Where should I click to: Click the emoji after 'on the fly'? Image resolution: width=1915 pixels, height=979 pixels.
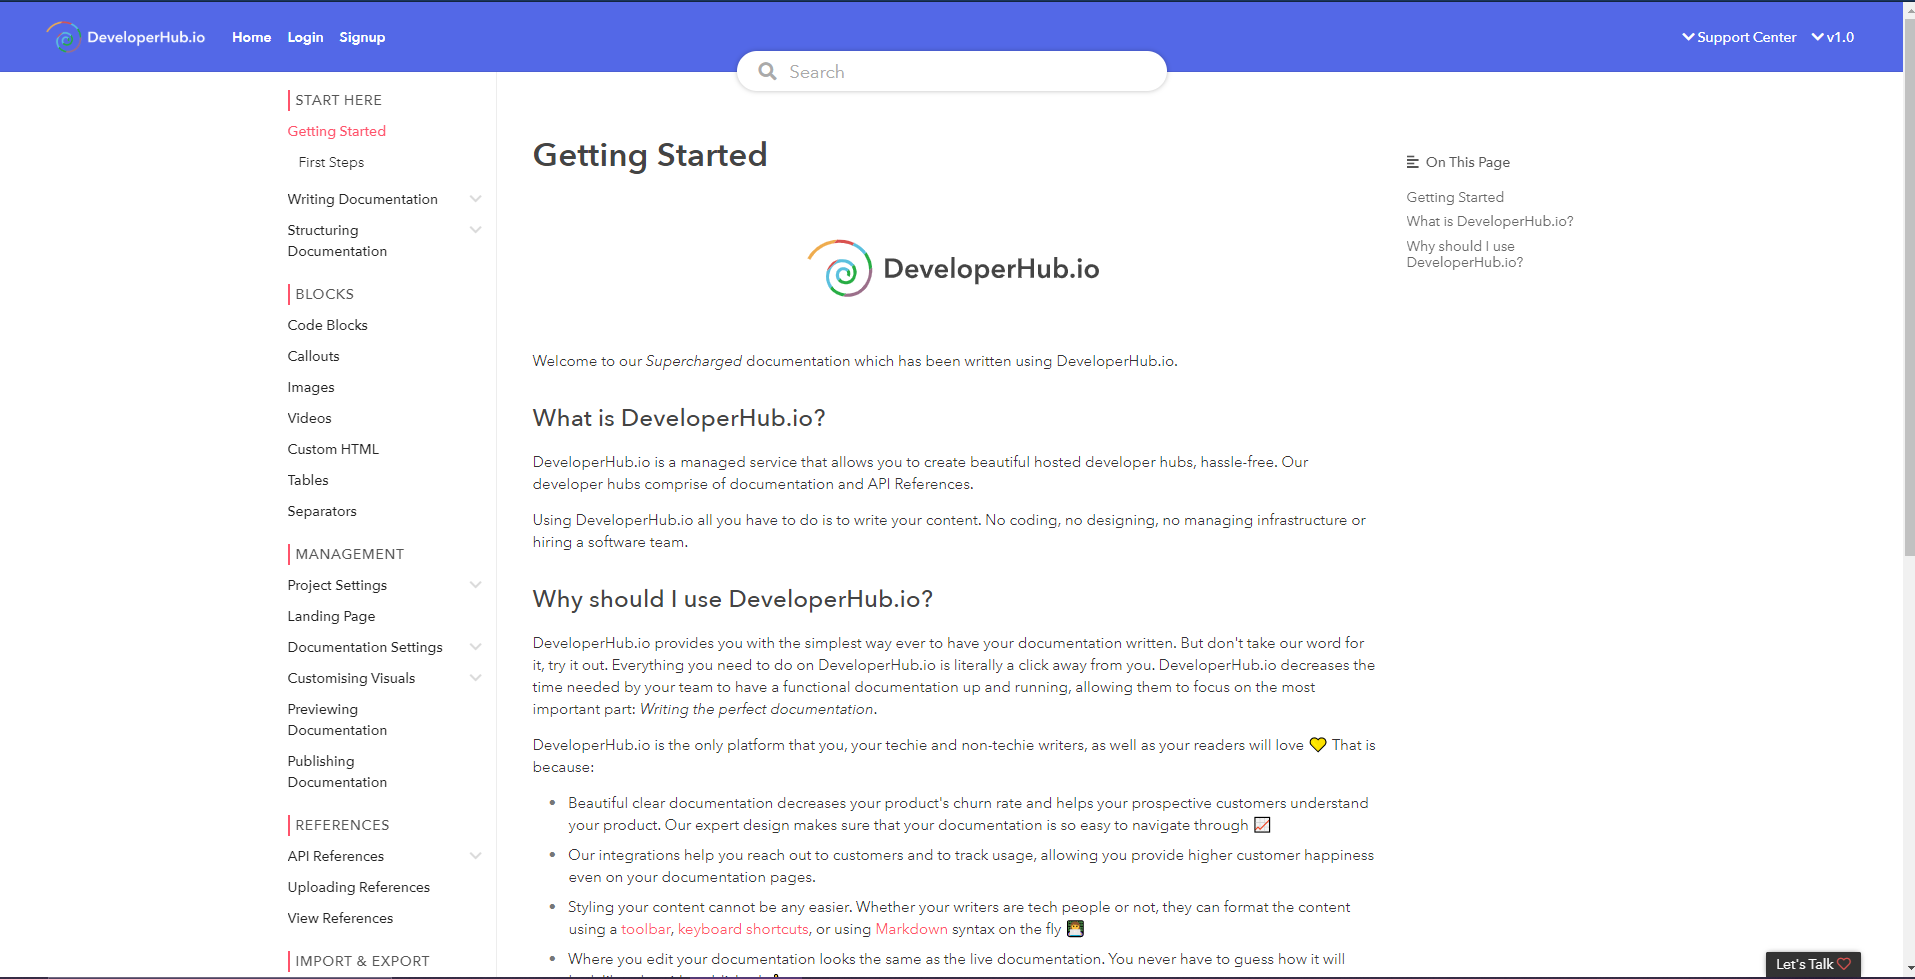coord(1075,929)
